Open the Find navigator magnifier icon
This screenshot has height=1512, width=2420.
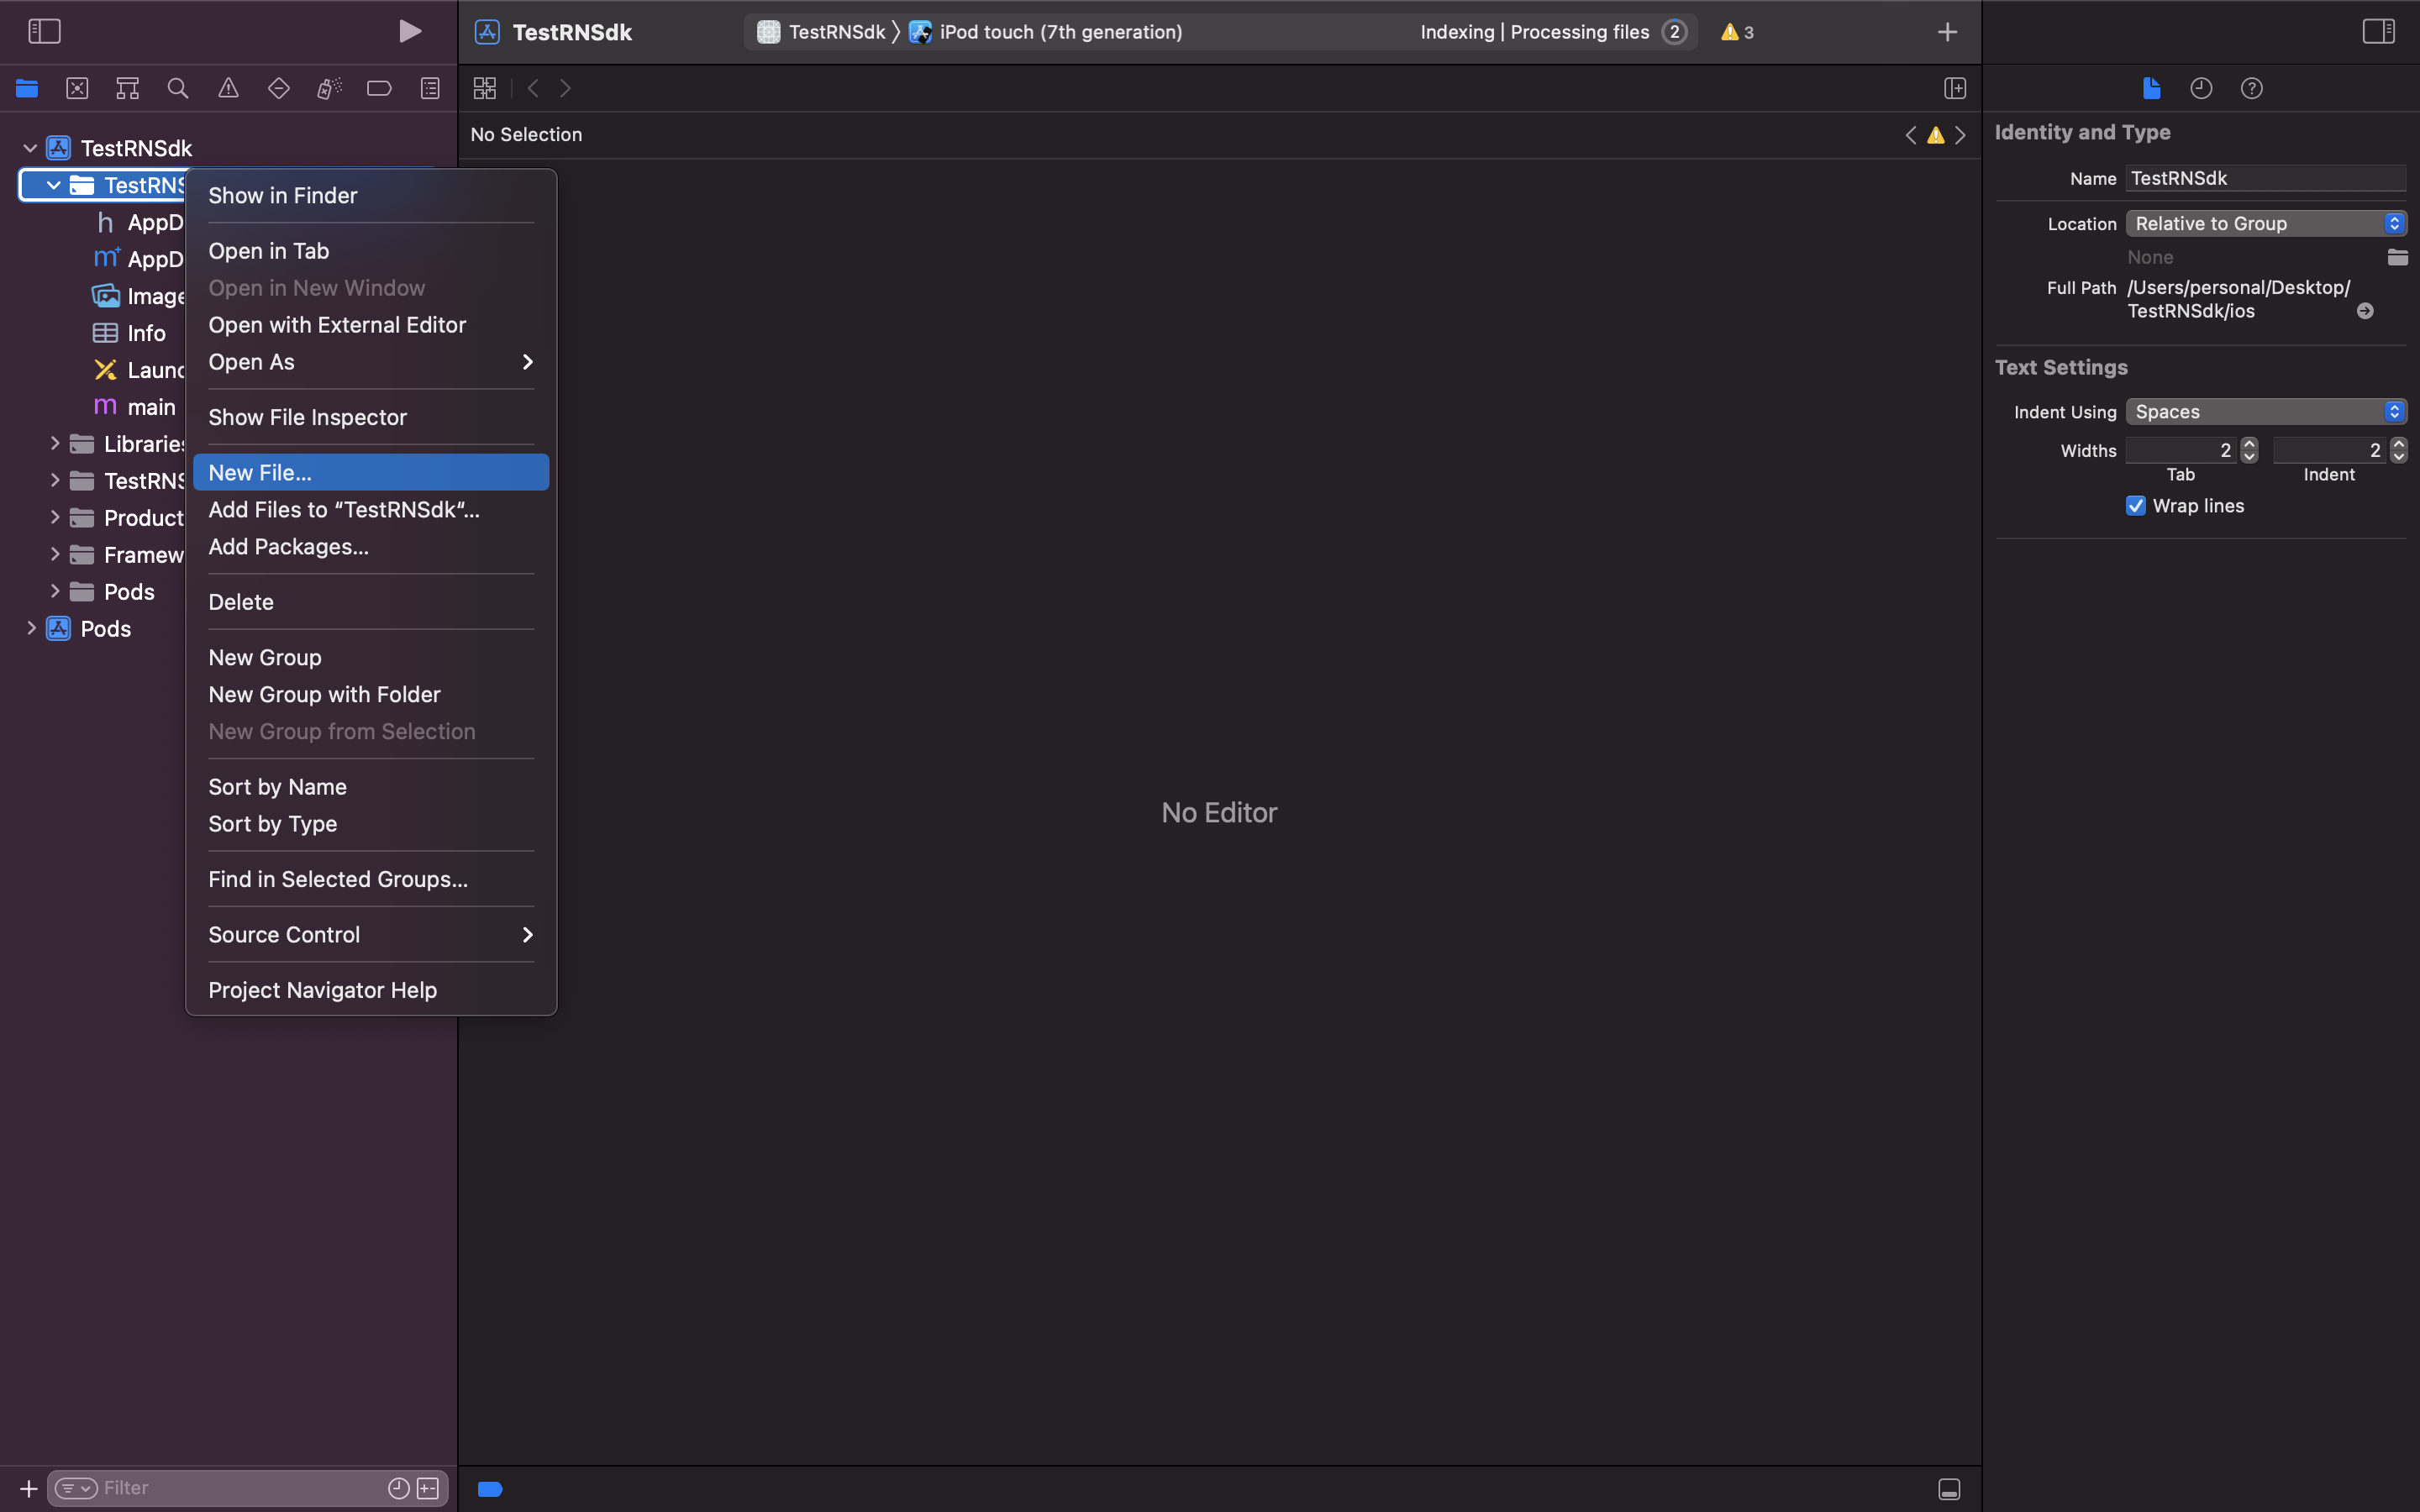click(178, 89)
